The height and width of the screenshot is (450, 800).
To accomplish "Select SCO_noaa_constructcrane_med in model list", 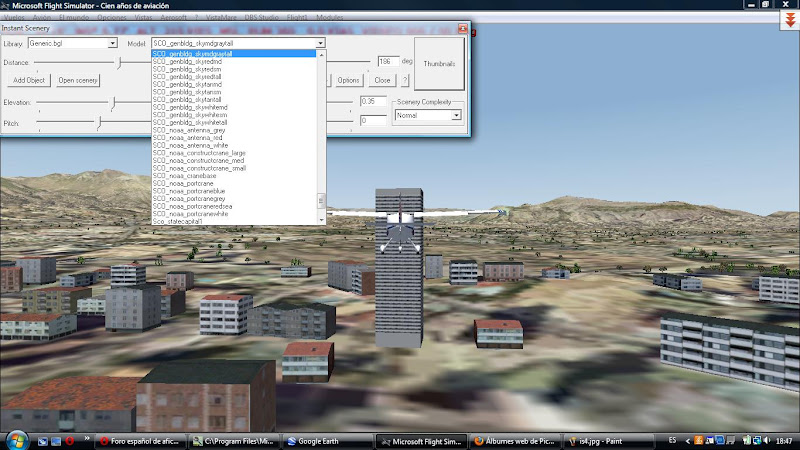I will coord(234,160).
